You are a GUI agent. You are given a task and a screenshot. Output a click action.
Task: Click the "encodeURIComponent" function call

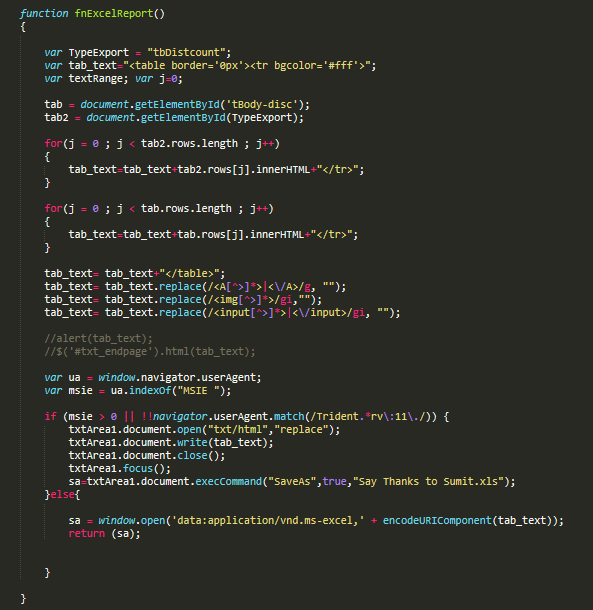tap(437, 521)
